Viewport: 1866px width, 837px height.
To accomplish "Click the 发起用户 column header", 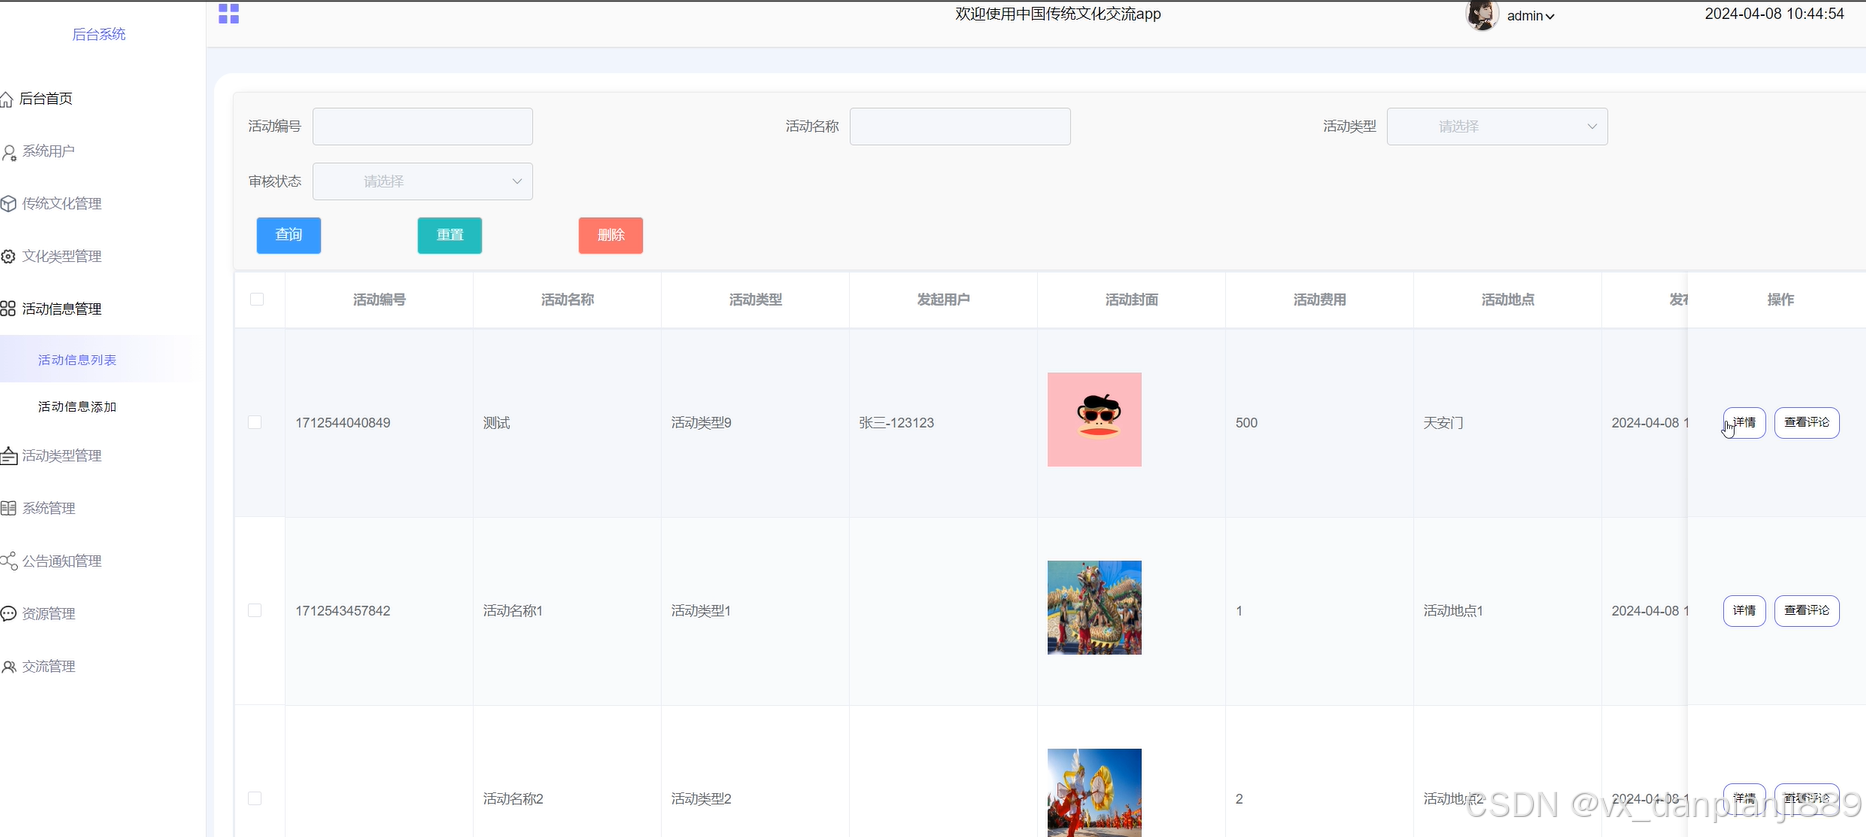I will pyautogui.click(x=943, y=299).
